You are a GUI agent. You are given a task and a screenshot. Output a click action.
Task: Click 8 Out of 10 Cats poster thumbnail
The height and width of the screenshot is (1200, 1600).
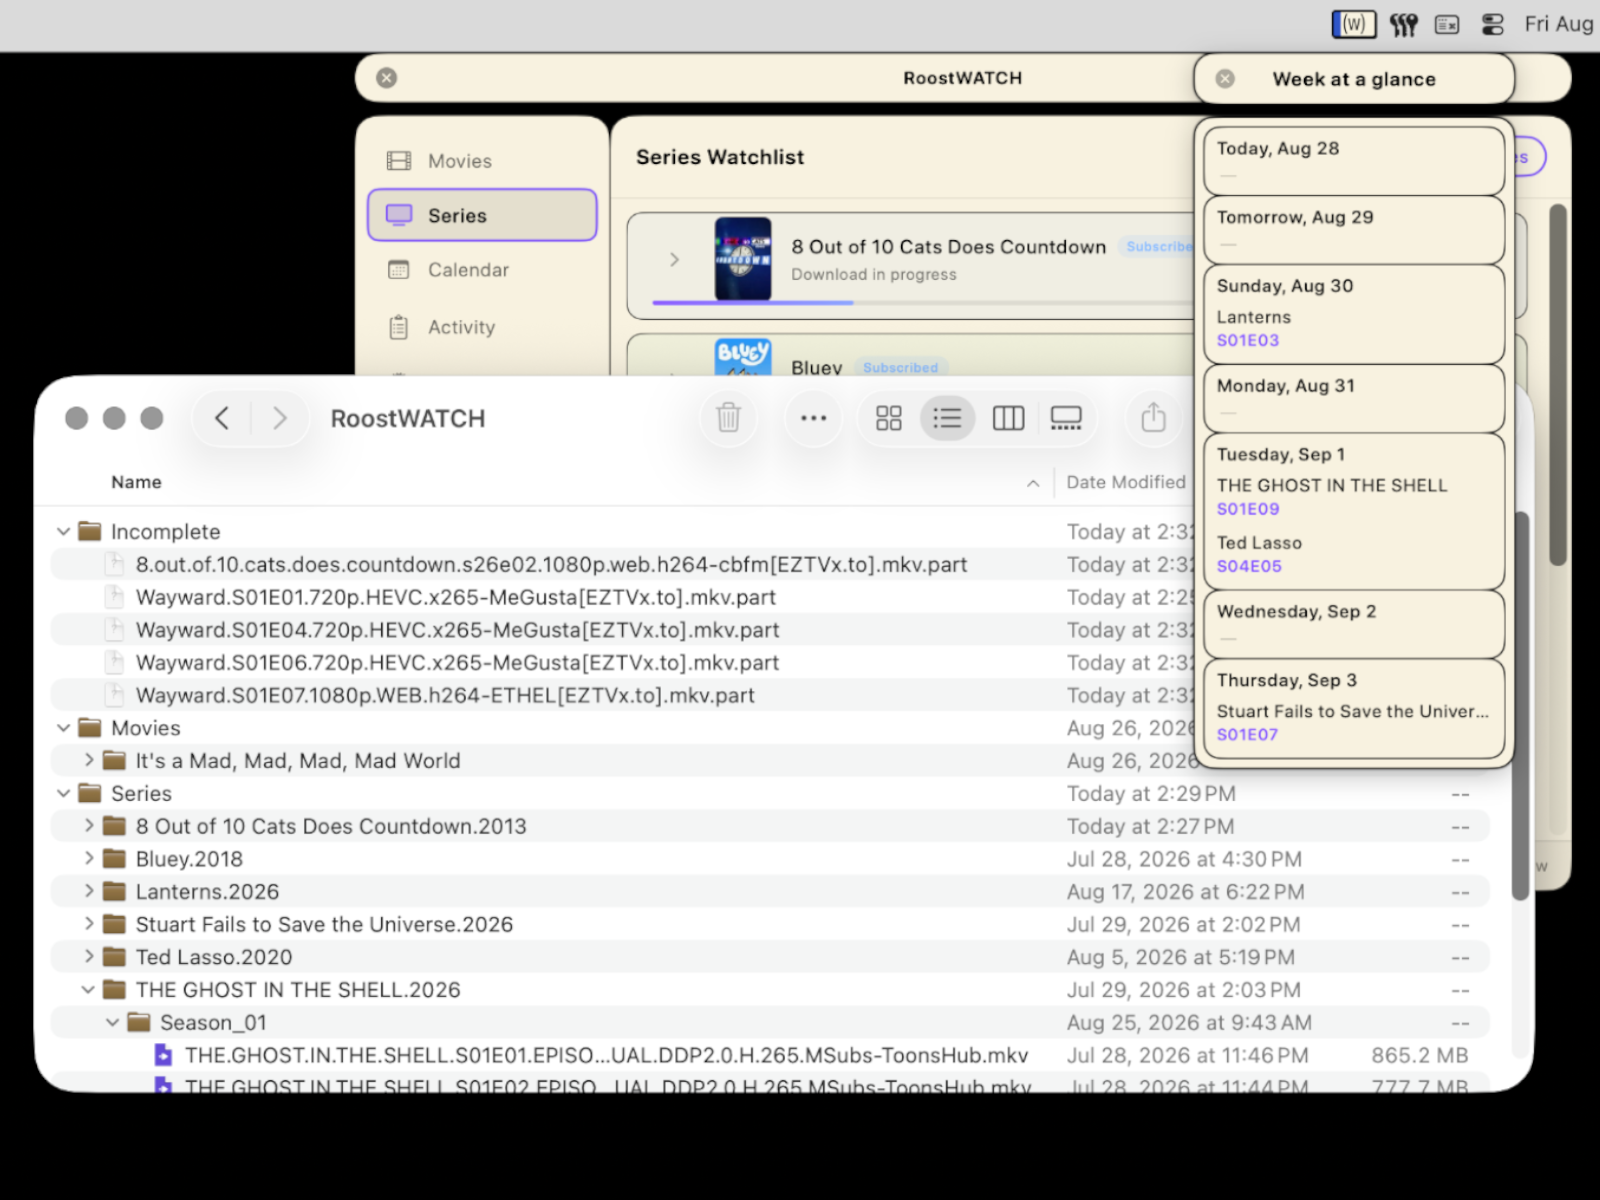[x=743, y=258]
